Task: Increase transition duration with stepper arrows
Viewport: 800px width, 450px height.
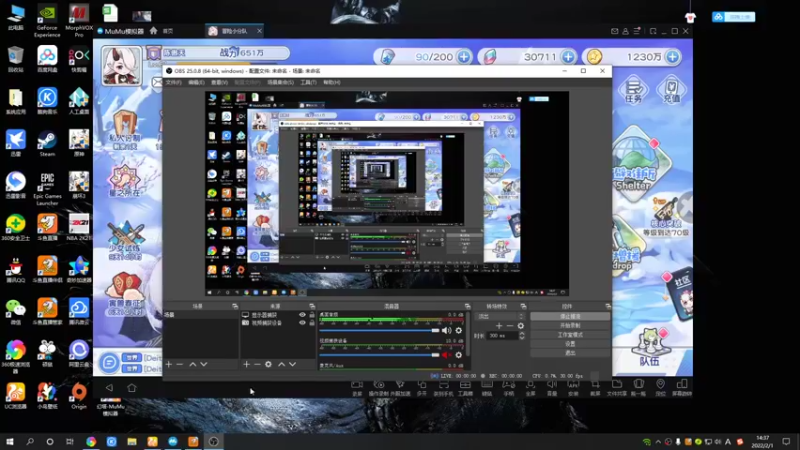Action: coord(522,333)
